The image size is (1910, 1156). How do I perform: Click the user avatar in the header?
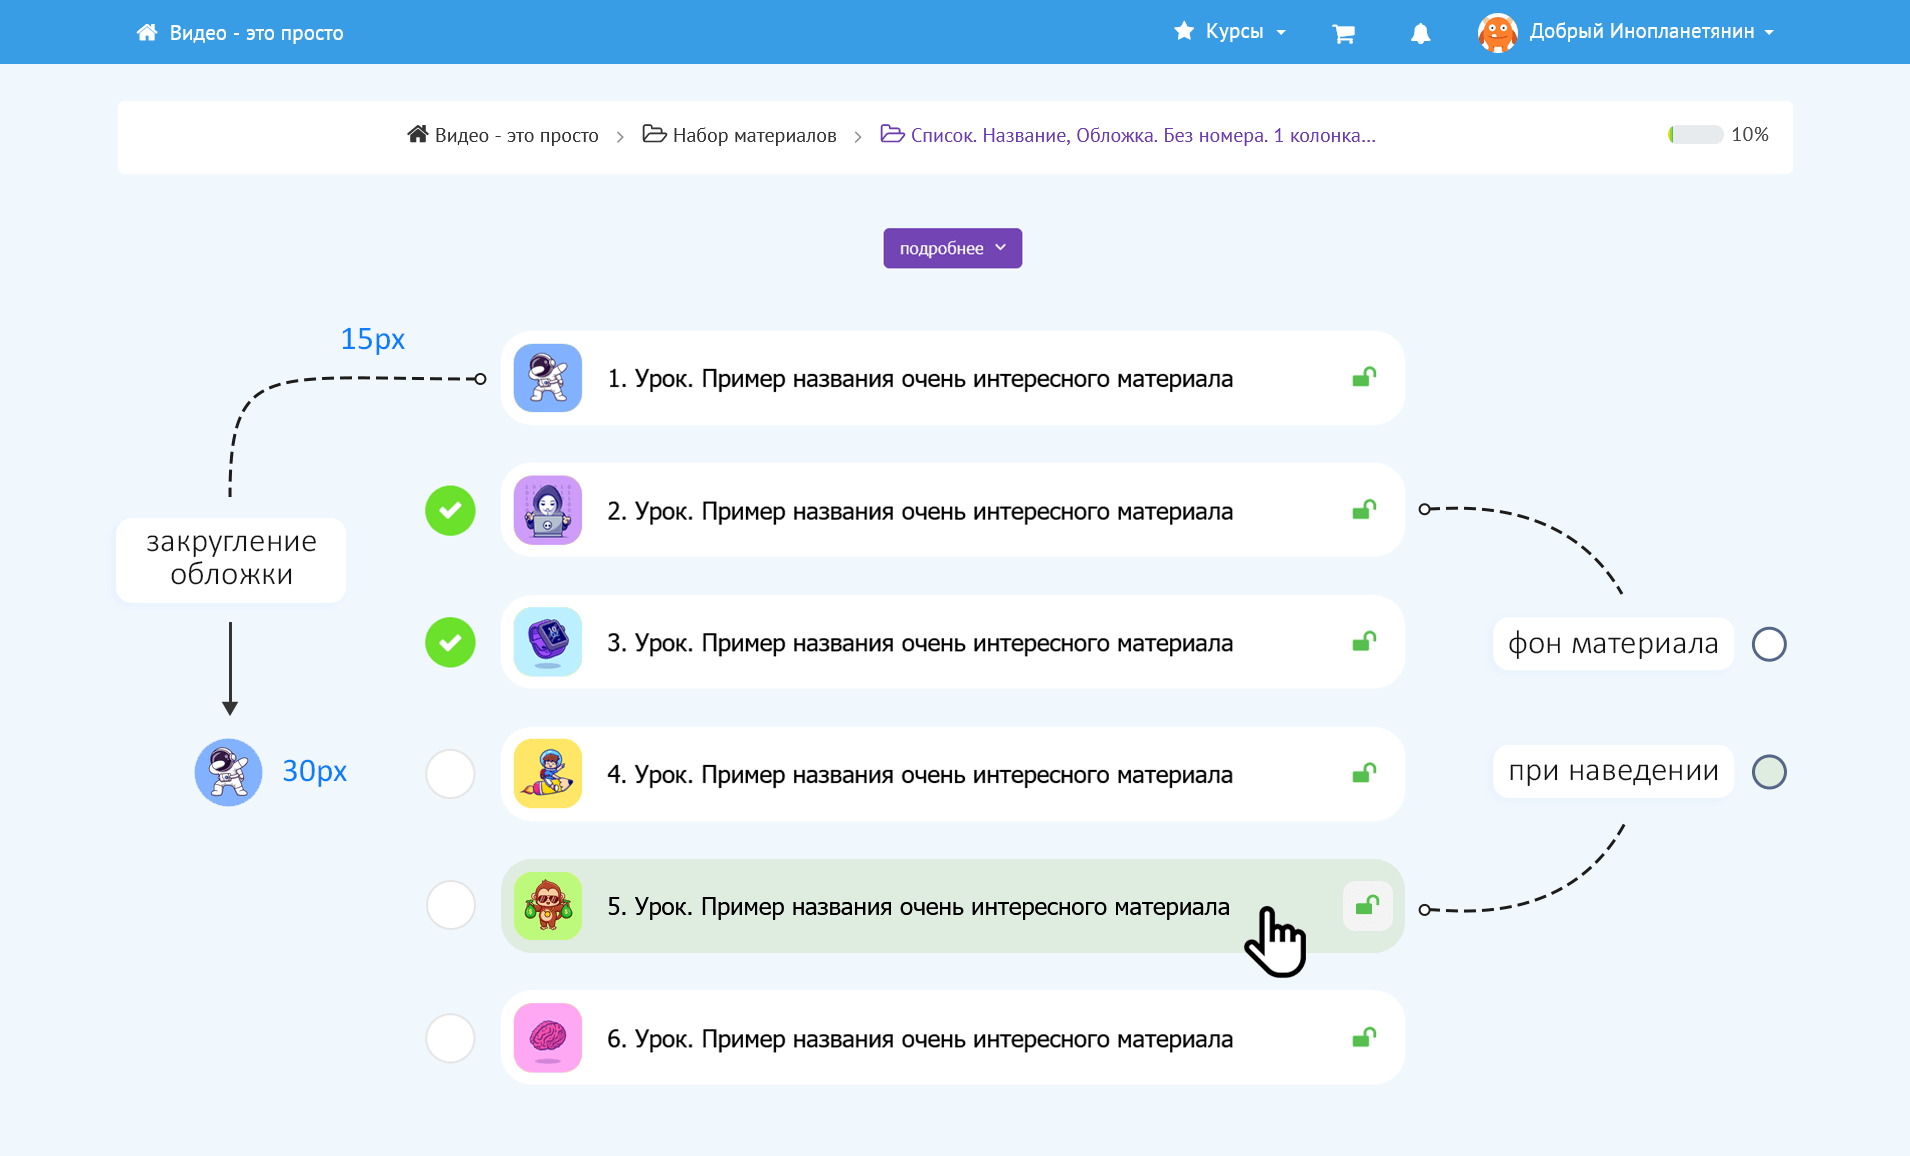point(1497,33)
